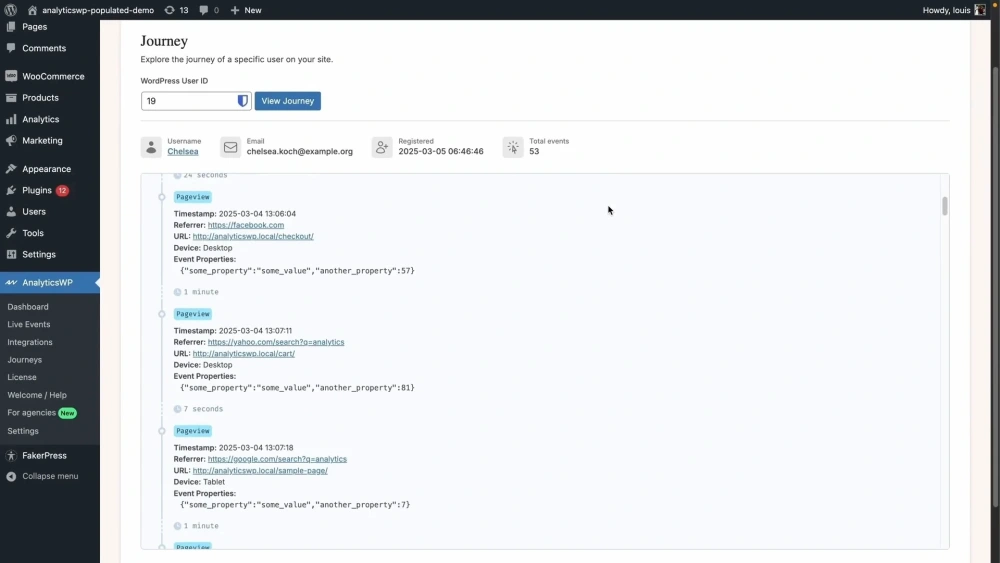Open the Chelsea username link
1000x563 pixels.
tap(183, 152)
